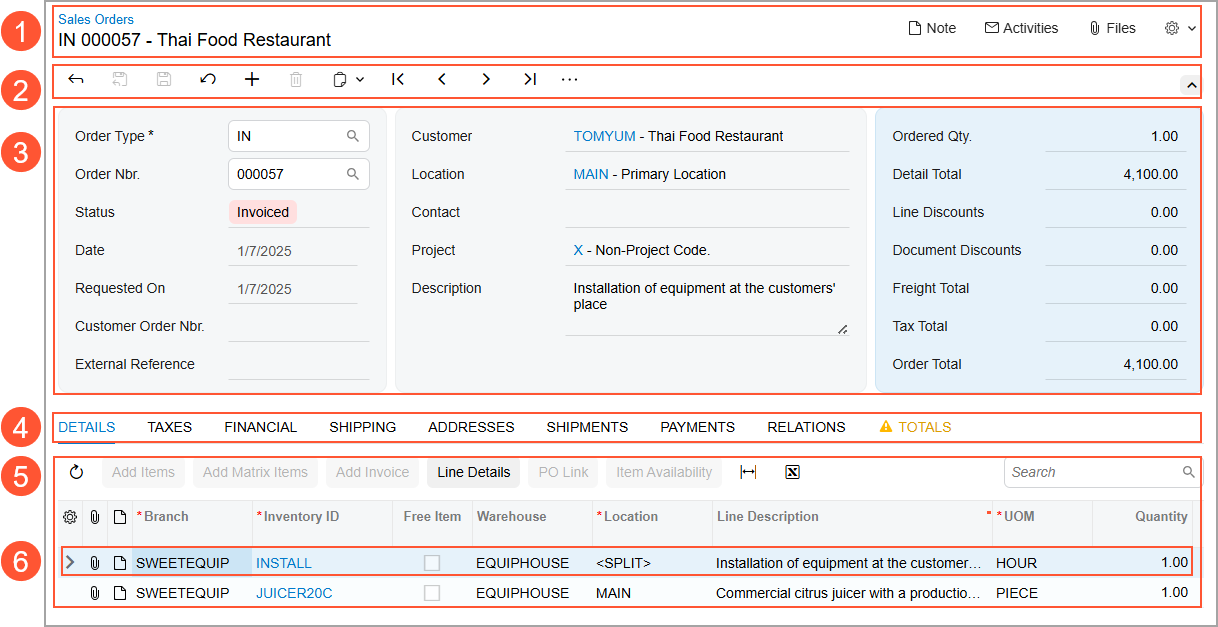Click the Line Details button
The width and height of the screenshot is (1218, 627).
pos(473,471)
